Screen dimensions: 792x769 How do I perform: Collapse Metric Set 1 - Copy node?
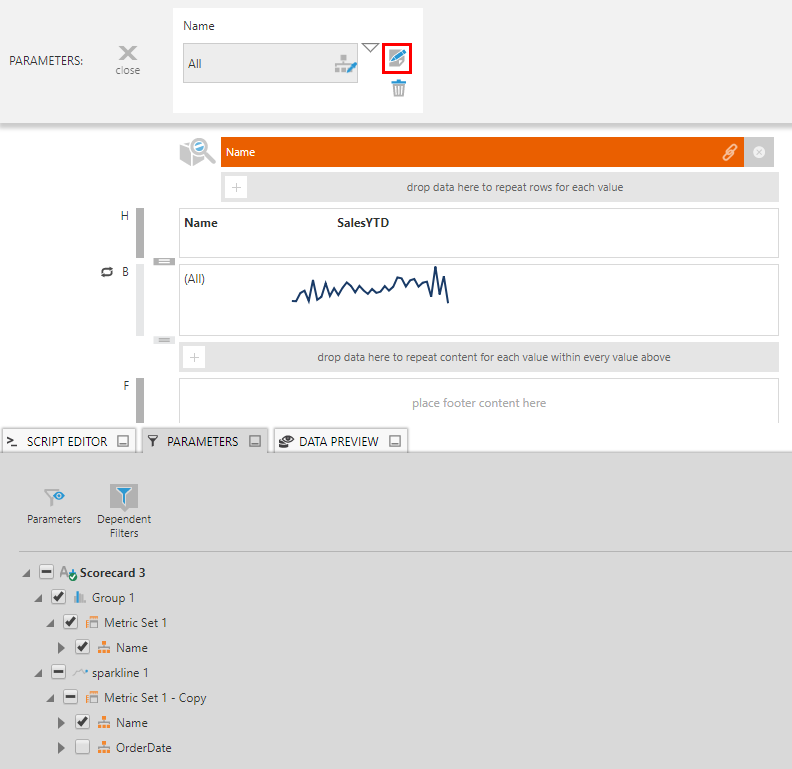point(51,699)
